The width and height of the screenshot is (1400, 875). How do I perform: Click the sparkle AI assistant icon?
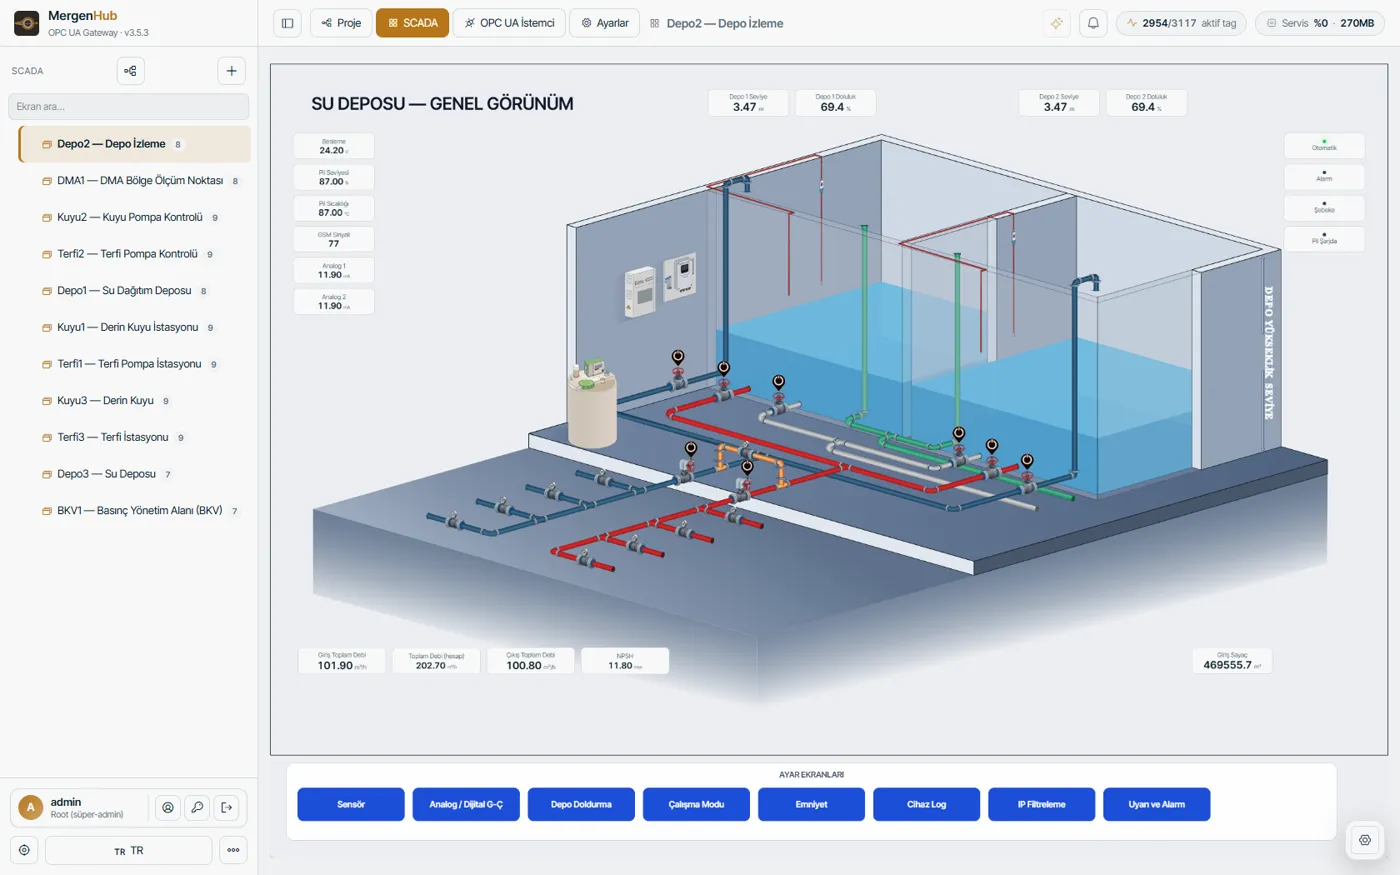[1056, 23]
